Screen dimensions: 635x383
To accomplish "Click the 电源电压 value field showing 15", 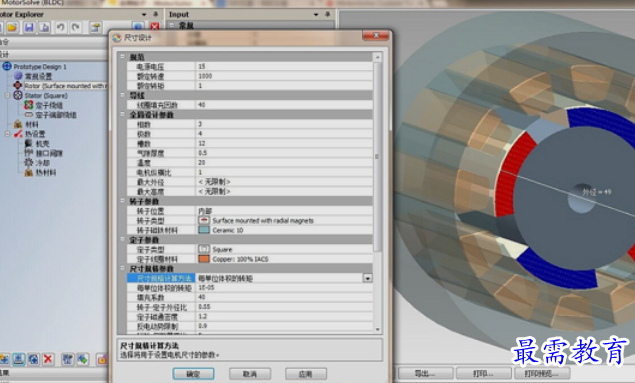I will [x=284, y=66].
